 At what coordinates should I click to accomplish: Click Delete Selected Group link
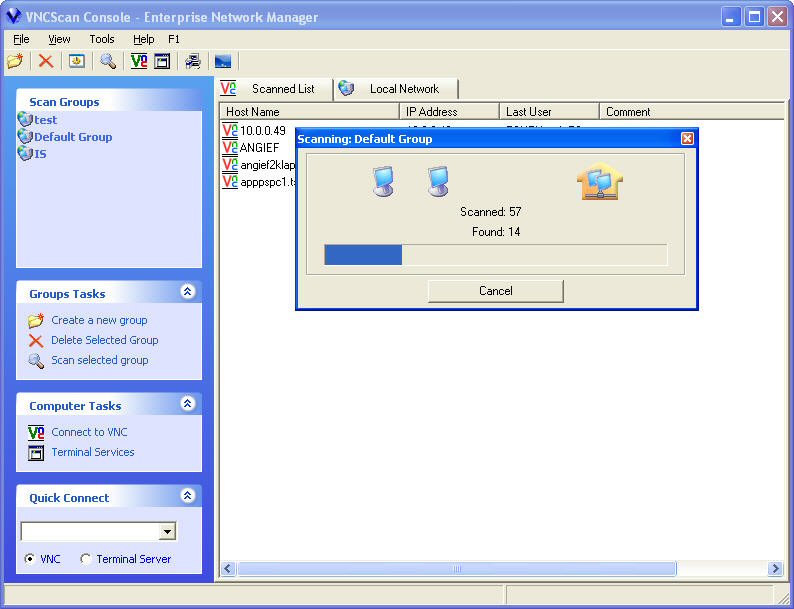click(105, 340)
